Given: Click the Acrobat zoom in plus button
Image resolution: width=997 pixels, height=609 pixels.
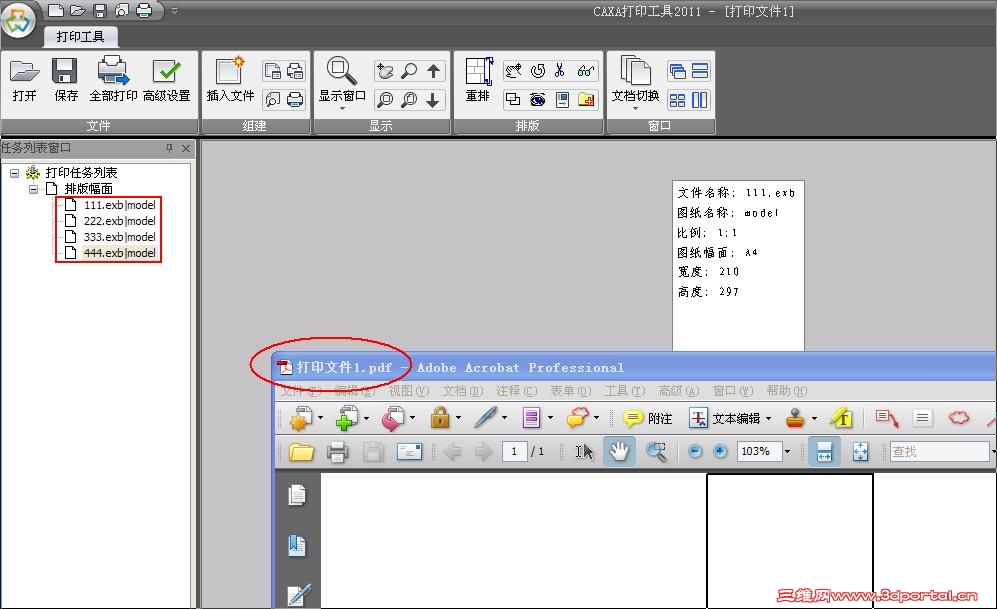Looking at the screenshot, I should click(x=720, y=451).
